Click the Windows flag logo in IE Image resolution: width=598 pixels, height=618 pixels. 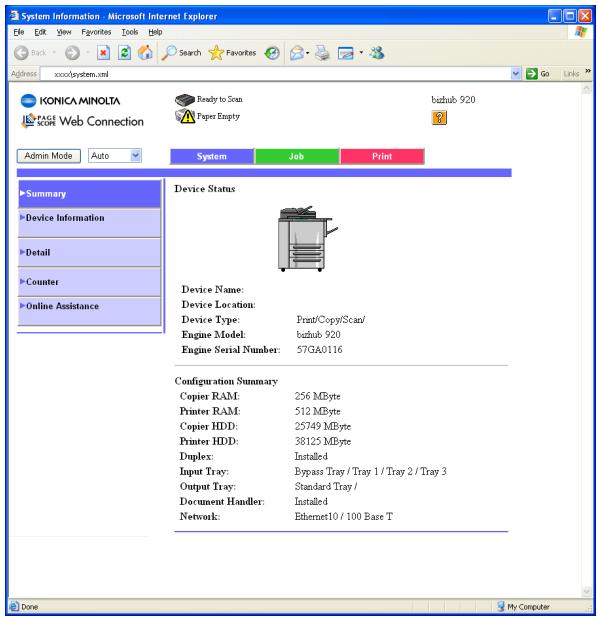click(x=581, y=32)
